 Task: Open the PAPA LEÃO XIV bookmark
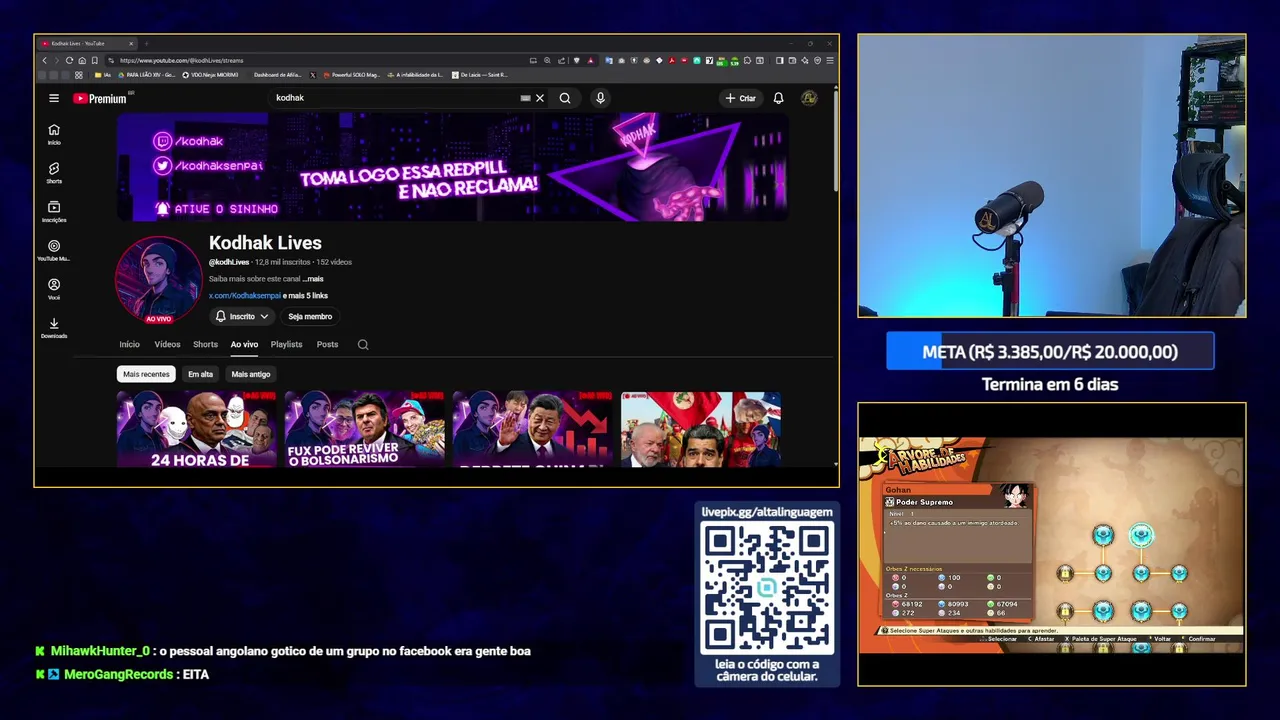click(x=147, y=75)
